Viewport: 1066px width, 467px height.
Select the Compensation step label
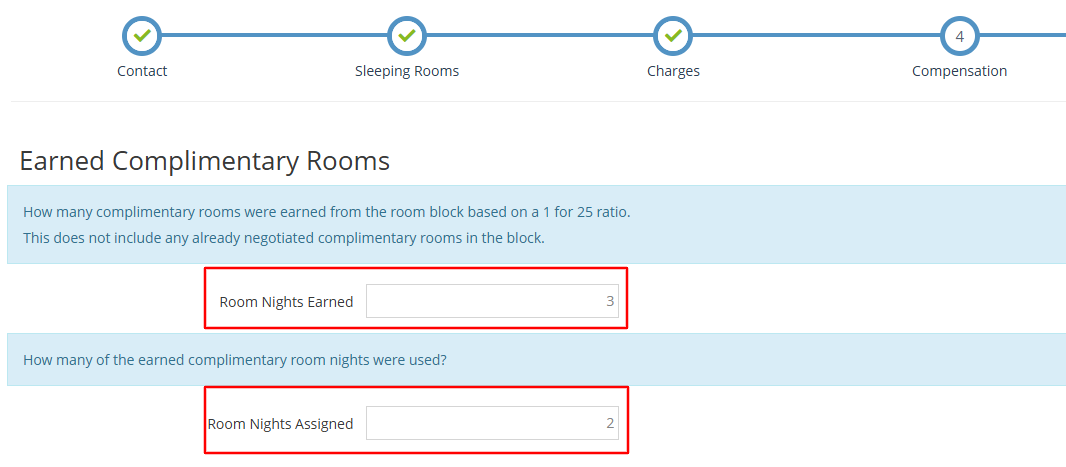[x=959, y=71]
